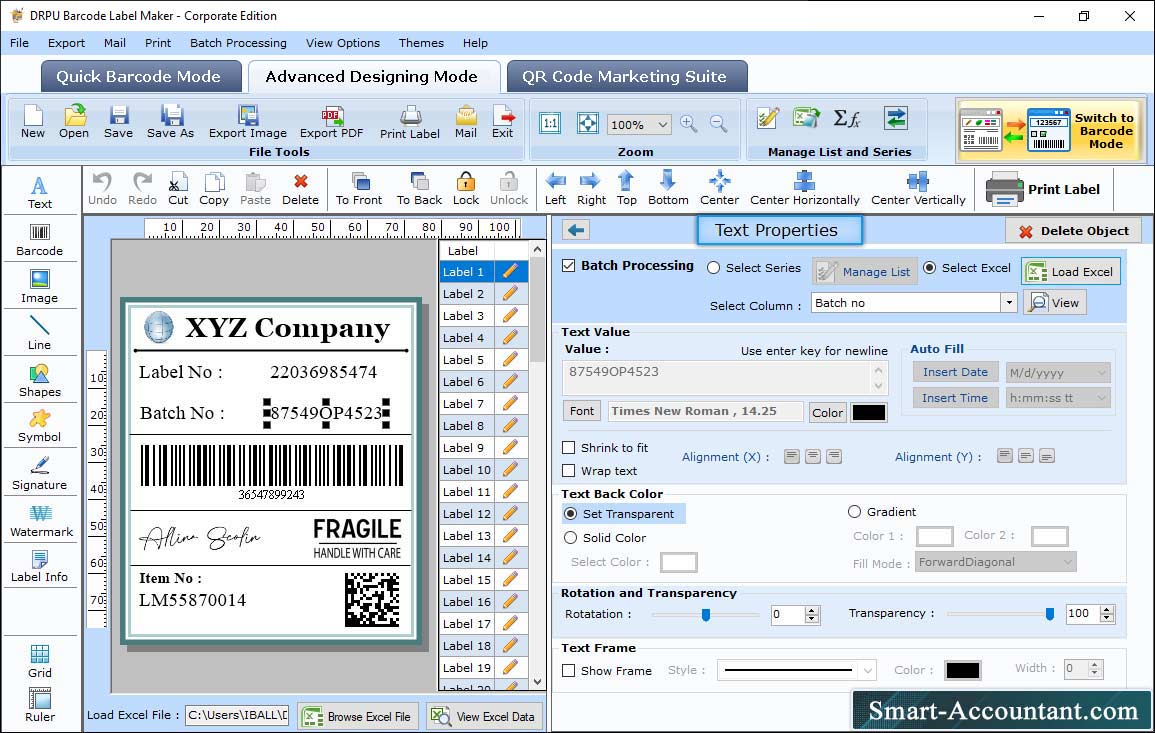Select the Select Series radio option
Image resolution: width=1155 pixels, height=733 pixels.
tap(713, 268)
